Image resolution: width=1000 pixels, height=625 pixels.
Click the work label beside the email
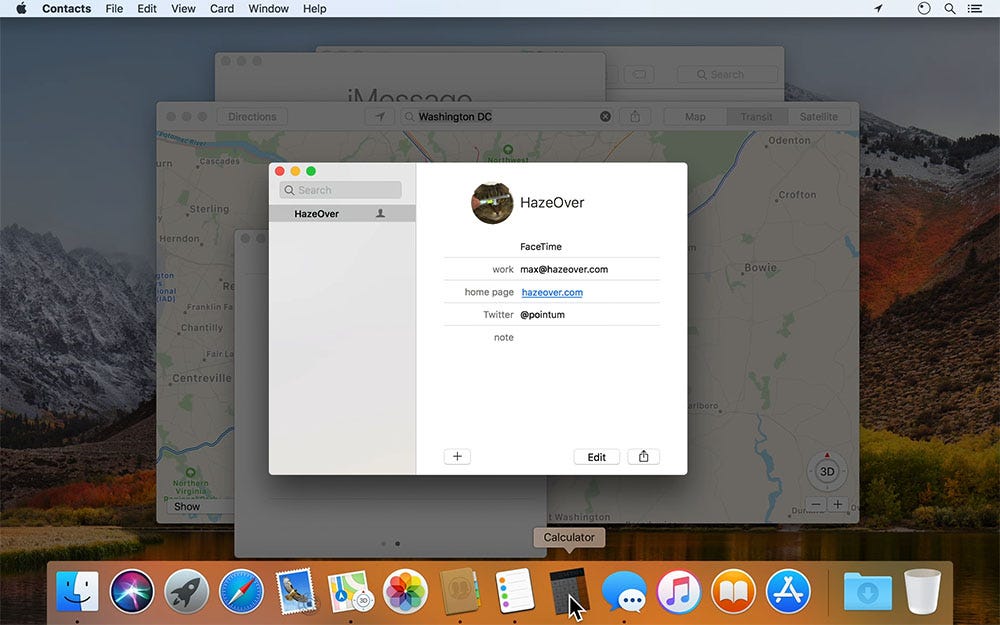click(503, 269)
